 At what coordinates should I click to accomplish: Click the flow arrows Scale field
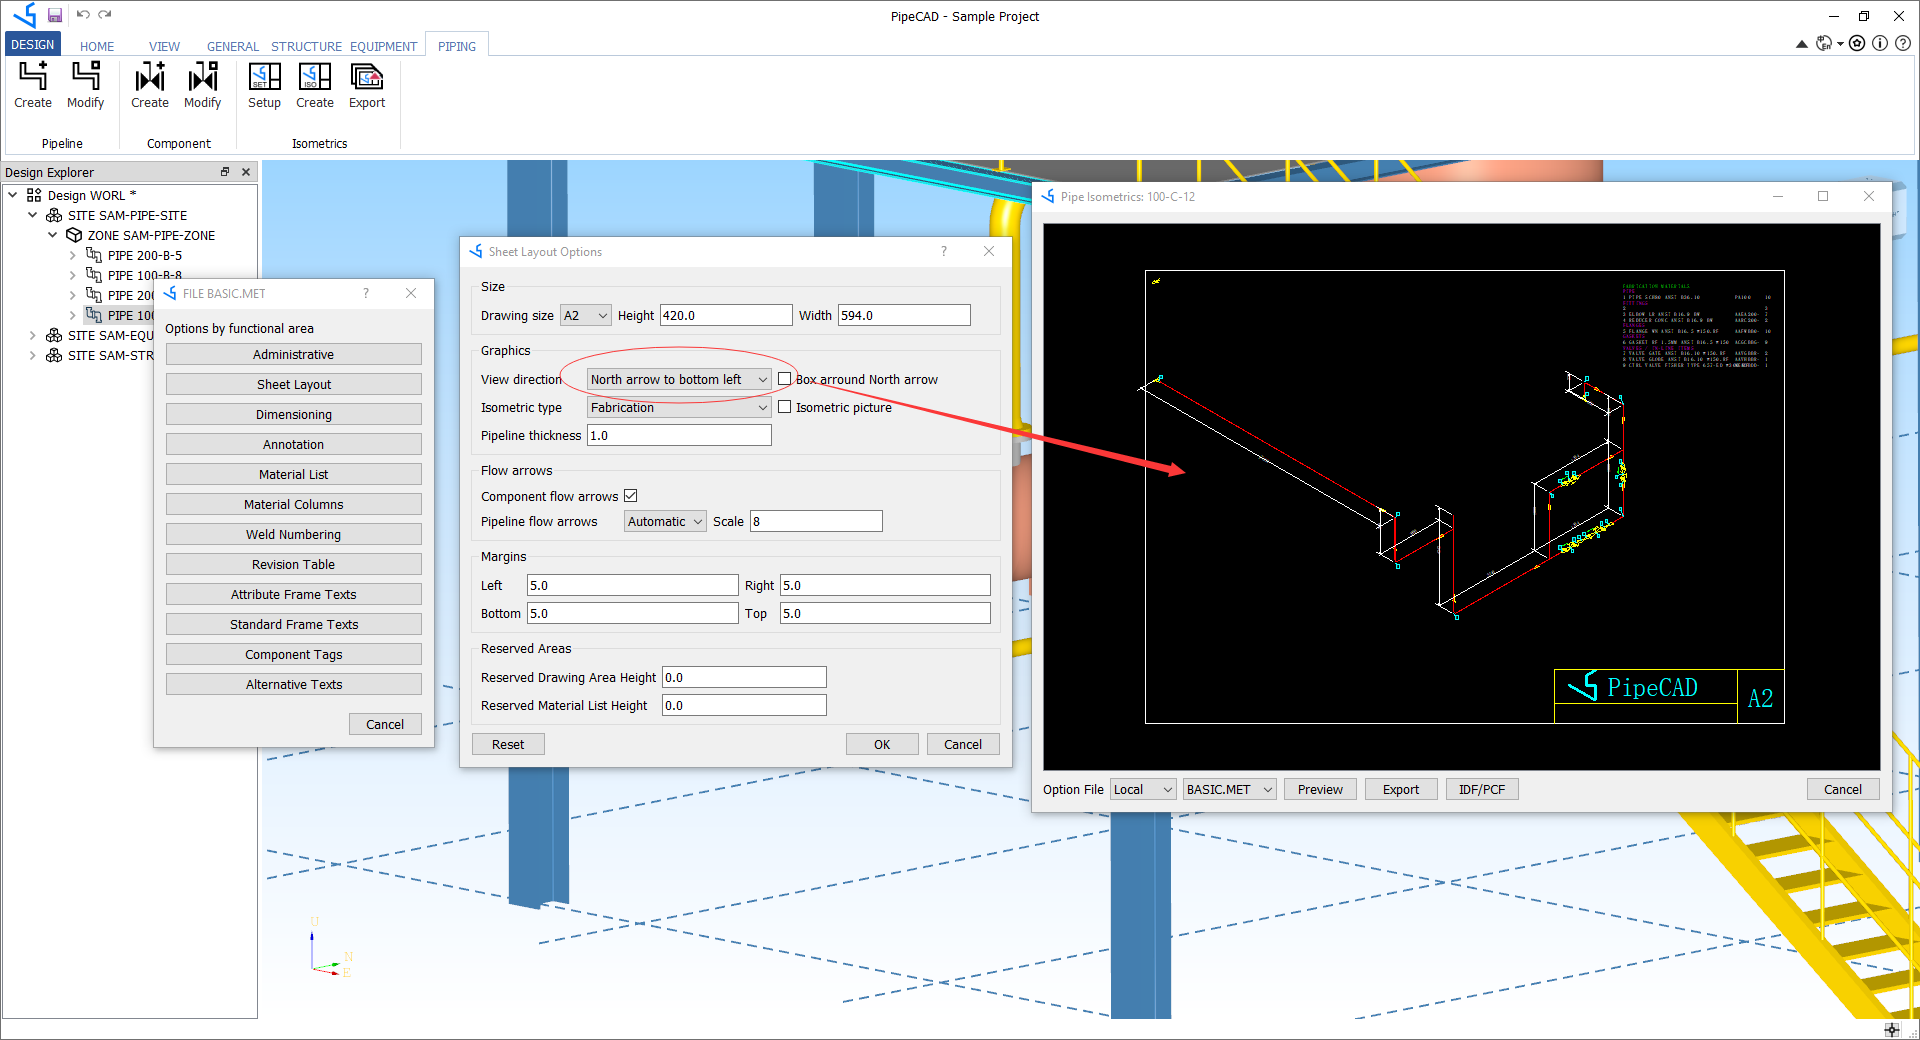[x=816, y=522]
